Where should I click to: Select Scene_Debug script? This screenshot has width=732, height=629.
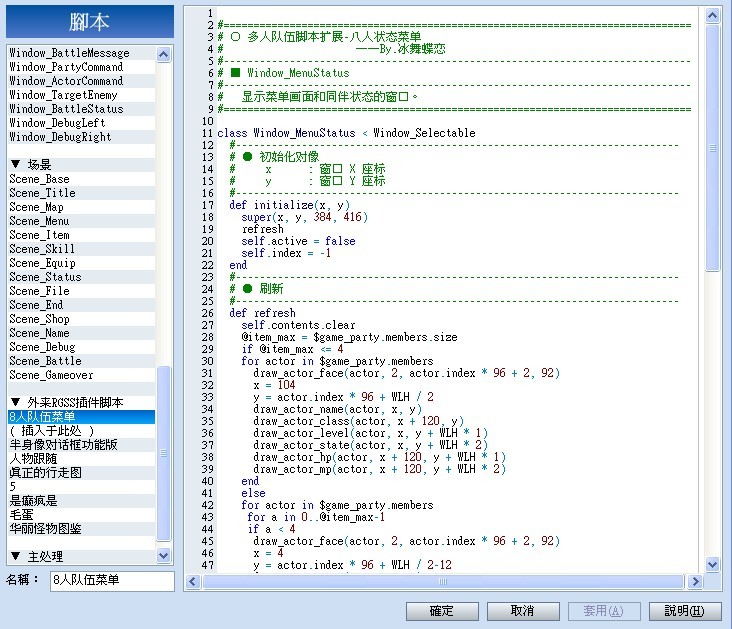81,347
